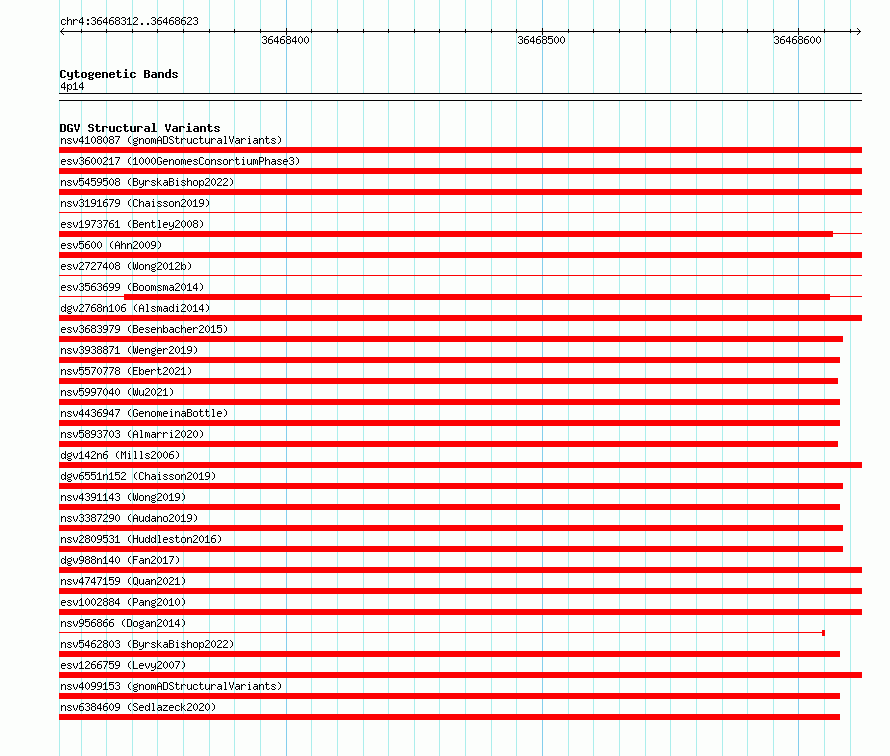Click the thin red line under nsv3191679

[x=460, y=213]
